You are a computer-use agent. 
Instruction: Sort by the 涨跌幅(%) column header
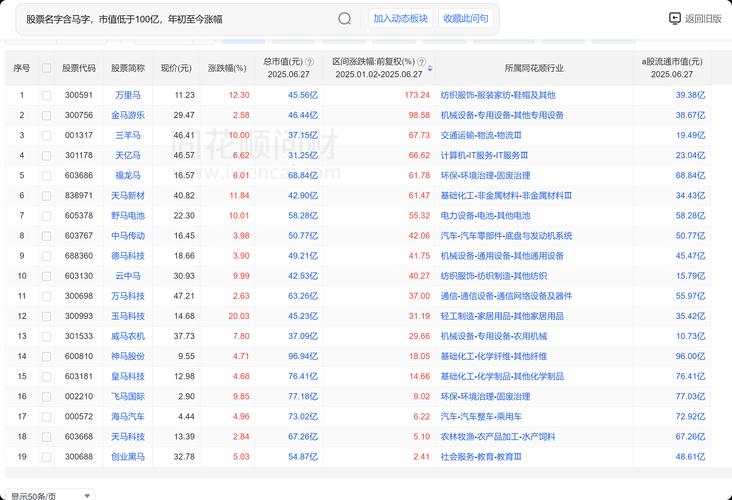pyautogui.click(x=227, y=68)
